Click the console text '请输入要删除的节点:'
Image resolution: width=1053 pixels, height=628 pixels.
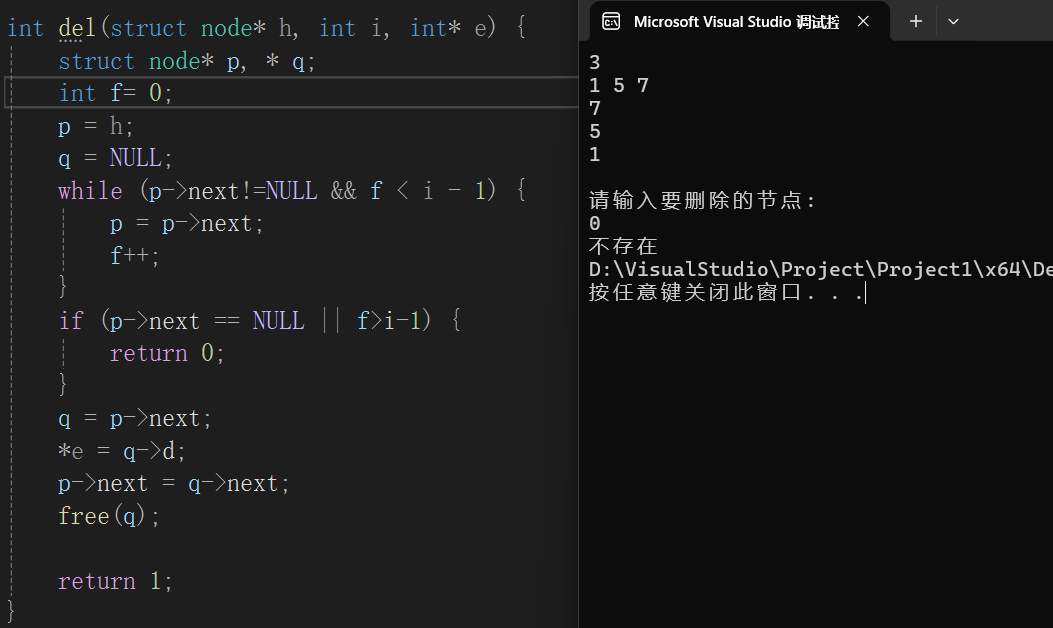702,200
